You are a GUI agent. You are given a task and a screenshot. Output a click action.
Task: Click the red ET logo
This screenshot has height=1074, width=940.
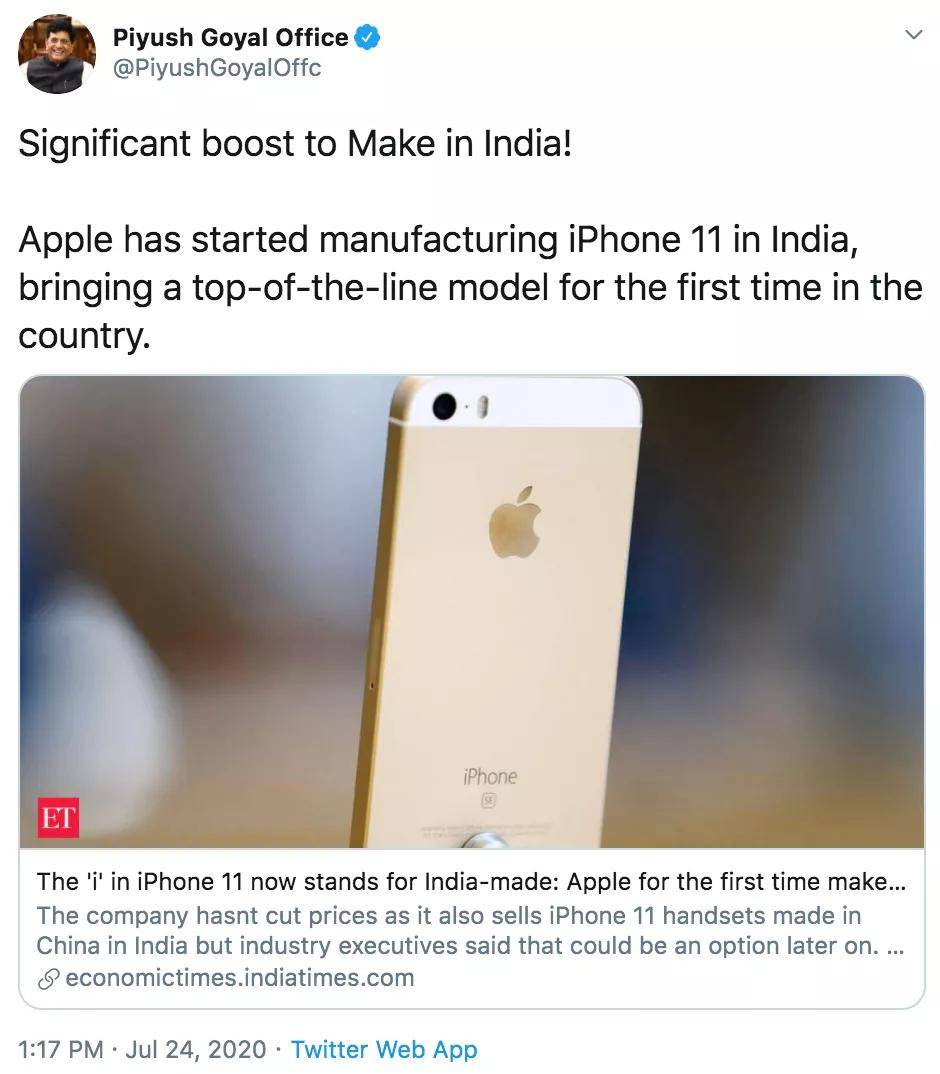(x=58, y=817)
